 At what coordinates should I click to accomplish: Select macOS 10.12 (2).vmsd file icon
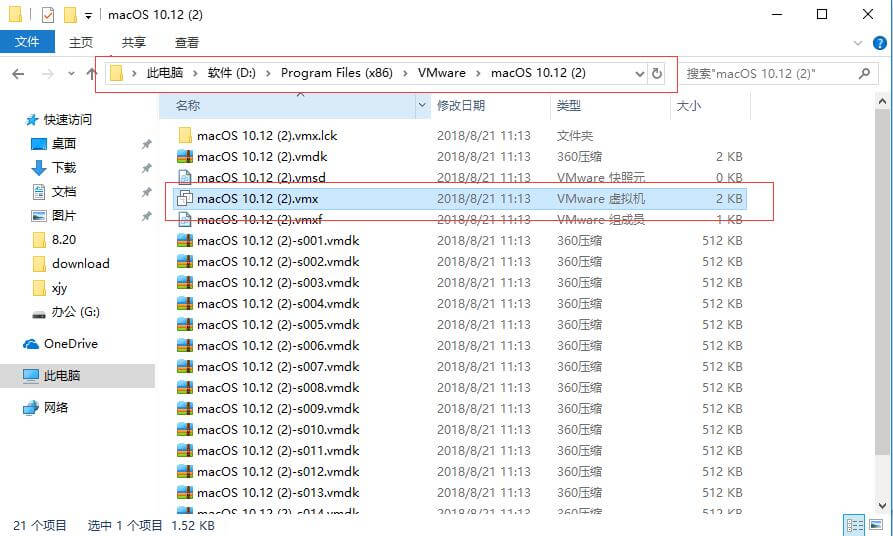pyautogui.click(x=185, y=178)
